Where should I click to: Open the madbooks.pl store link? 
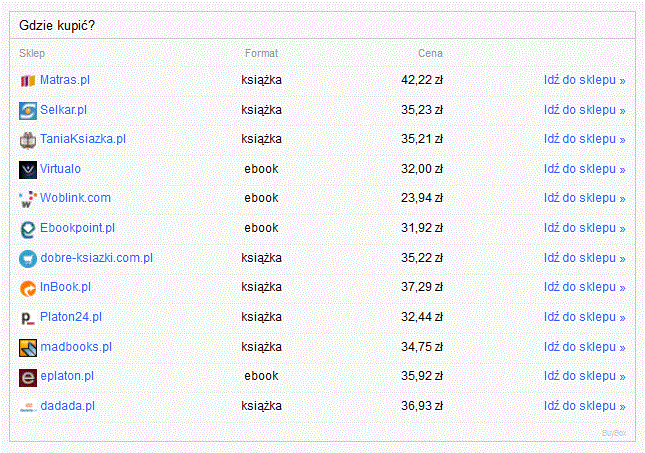[x=76, y=347]
